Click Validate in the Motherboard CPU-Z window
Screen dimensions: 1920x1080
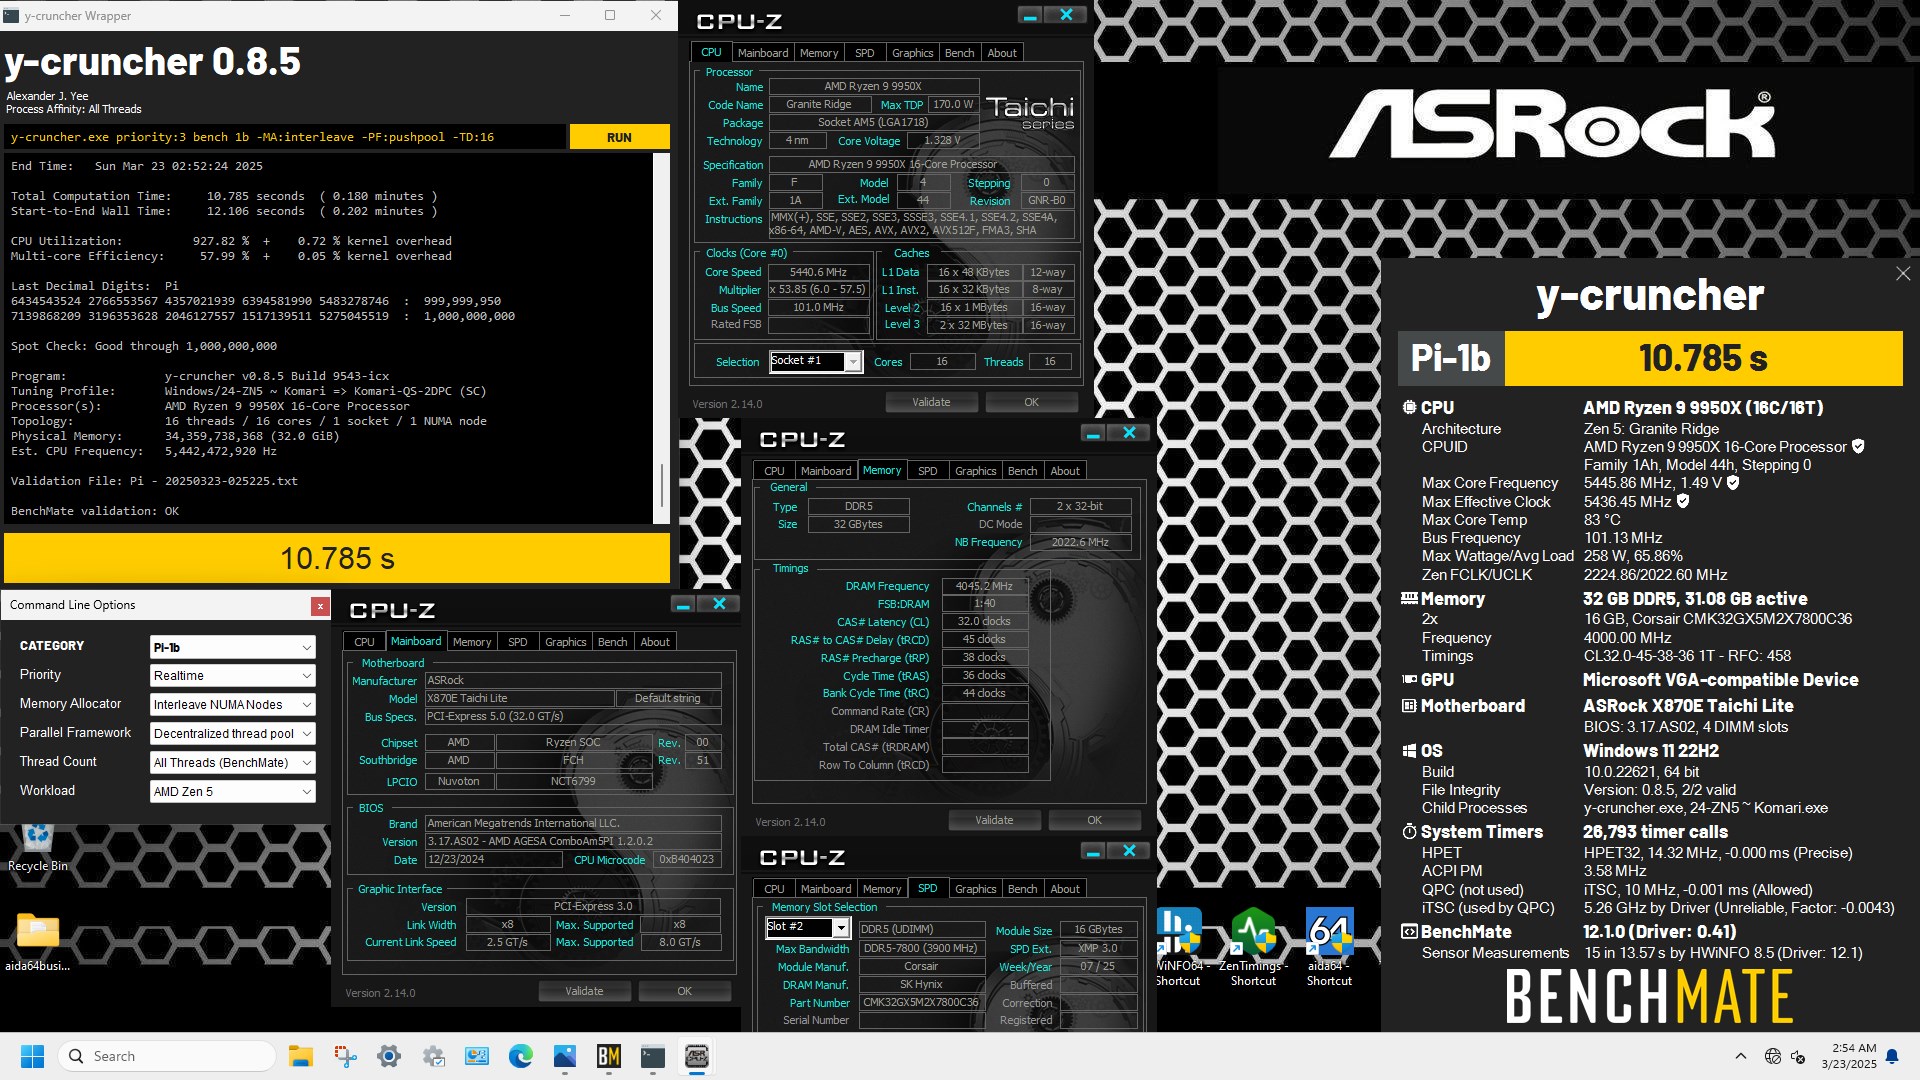584,991
